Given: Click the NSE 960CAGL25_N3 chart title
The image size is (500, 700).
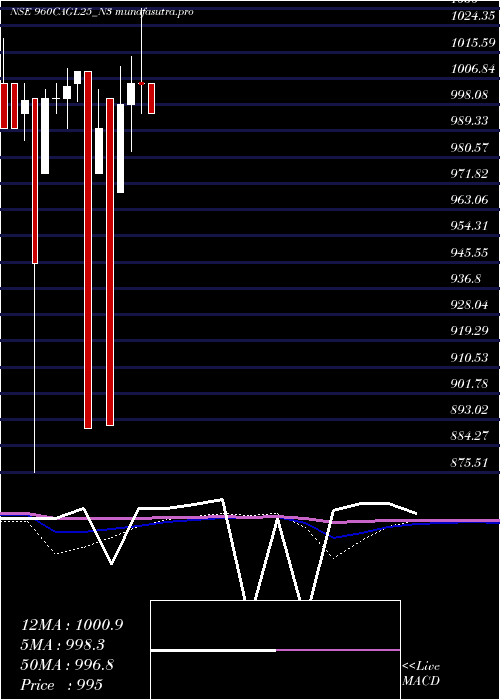Looking at the screenshot, I should click(102, 12).
